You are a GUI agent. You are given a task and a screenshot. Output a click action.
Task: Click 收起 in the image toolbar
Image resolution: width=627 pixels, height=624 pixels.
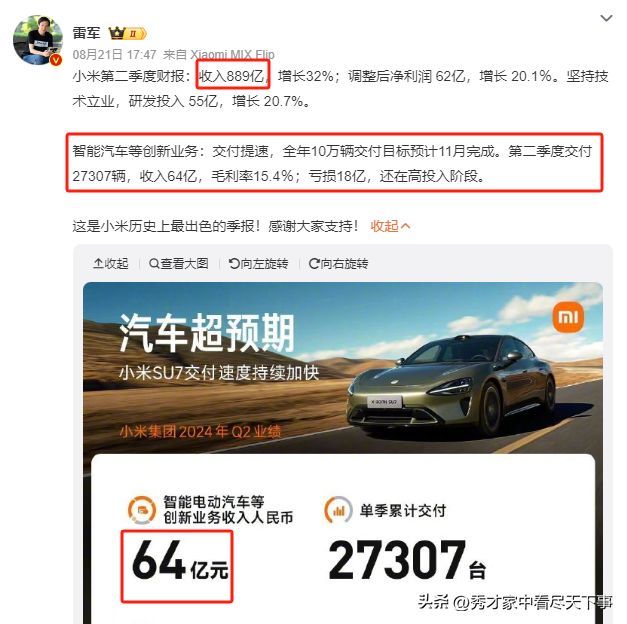click(x=111, y=264)
